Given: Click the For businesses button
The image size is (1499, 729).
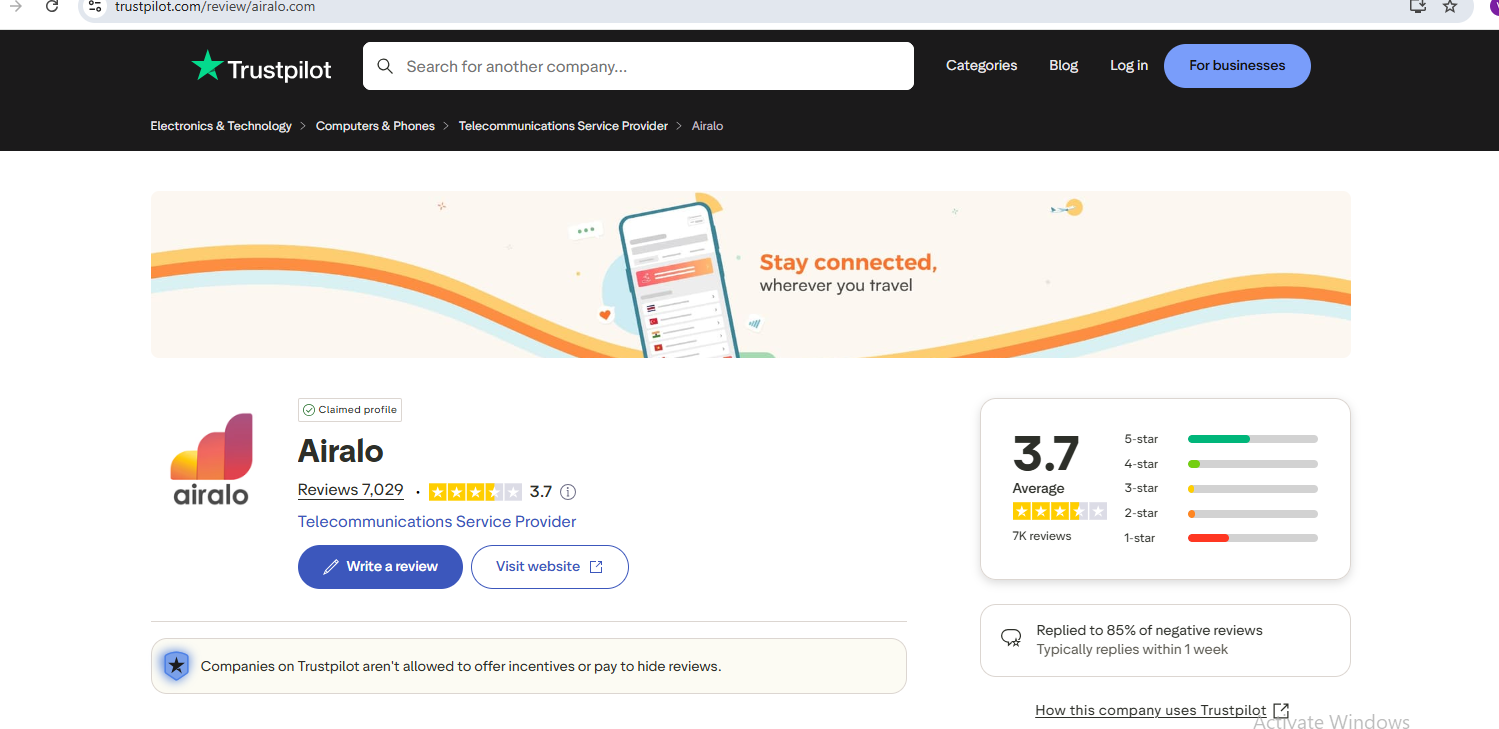Looking at the screenshot, I should tap(1237, 66).
